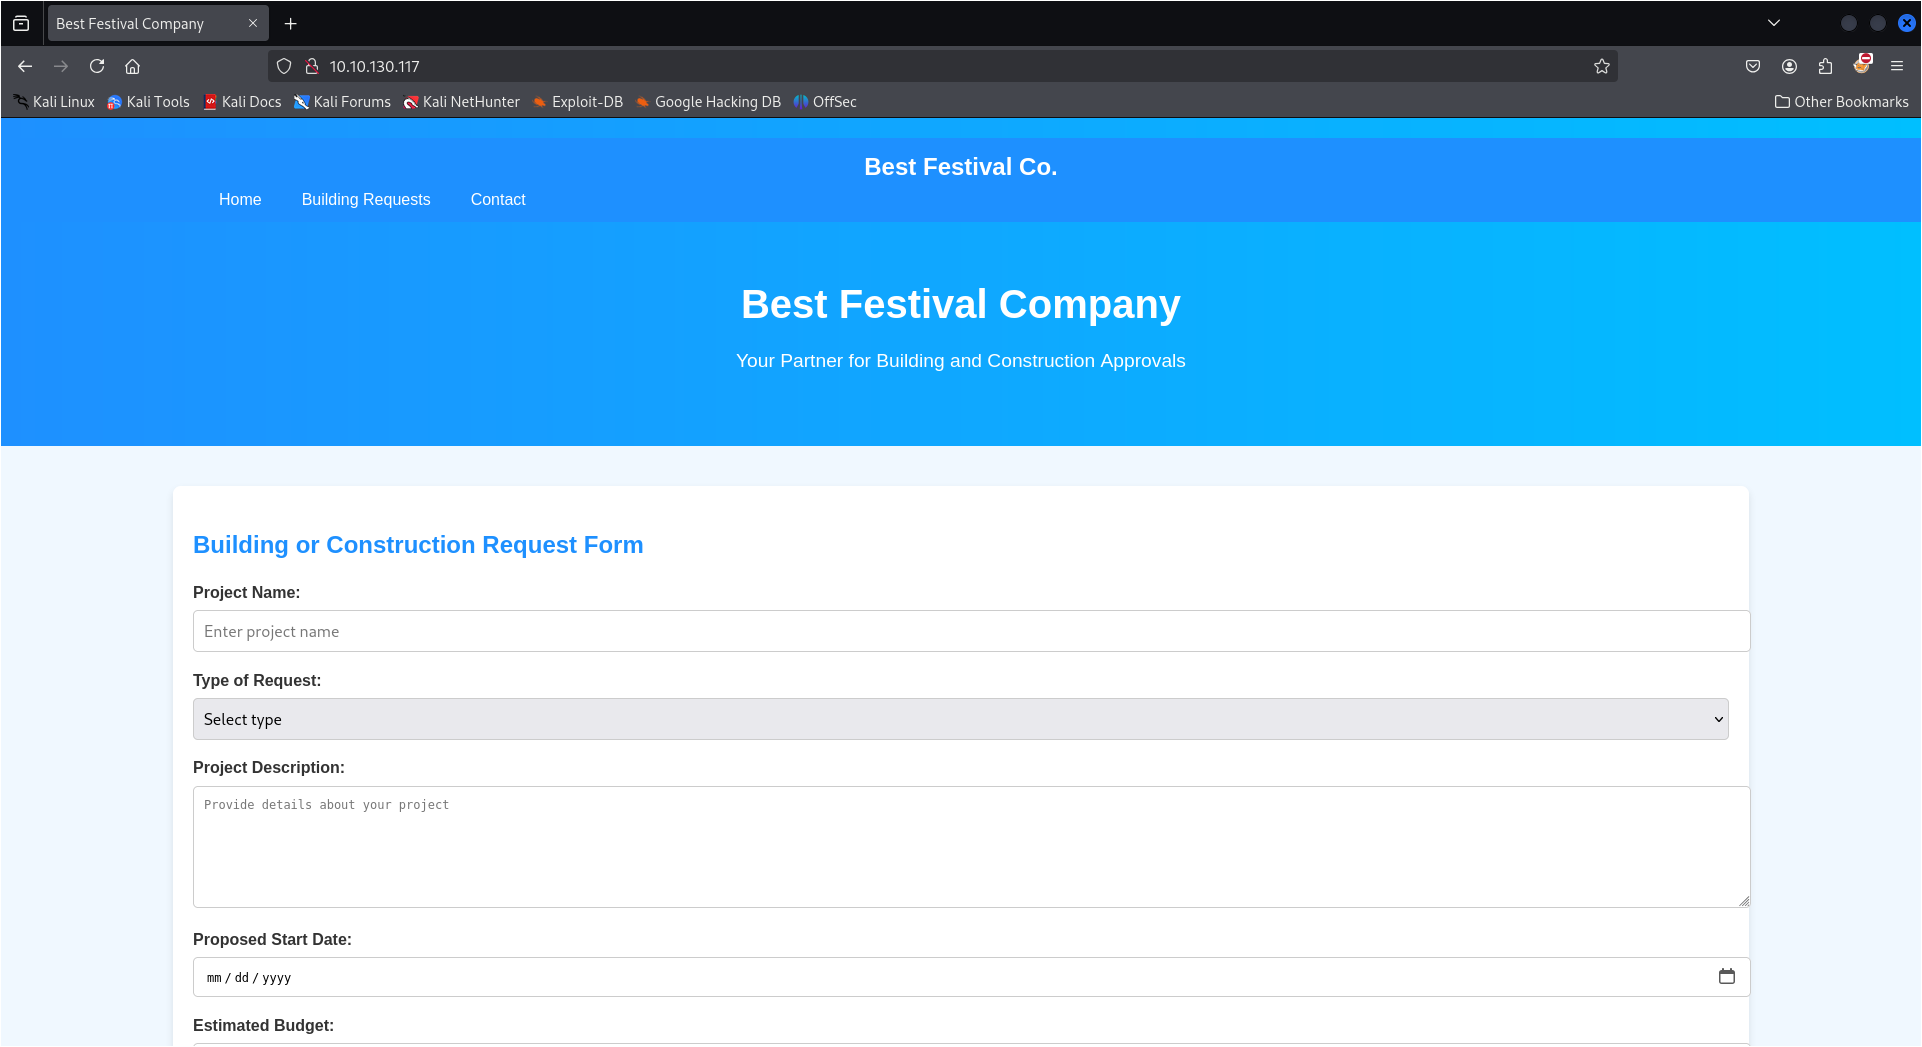Close the browser window
The width and height of the screenshot is (1922, 1047).
[1906, 23]
